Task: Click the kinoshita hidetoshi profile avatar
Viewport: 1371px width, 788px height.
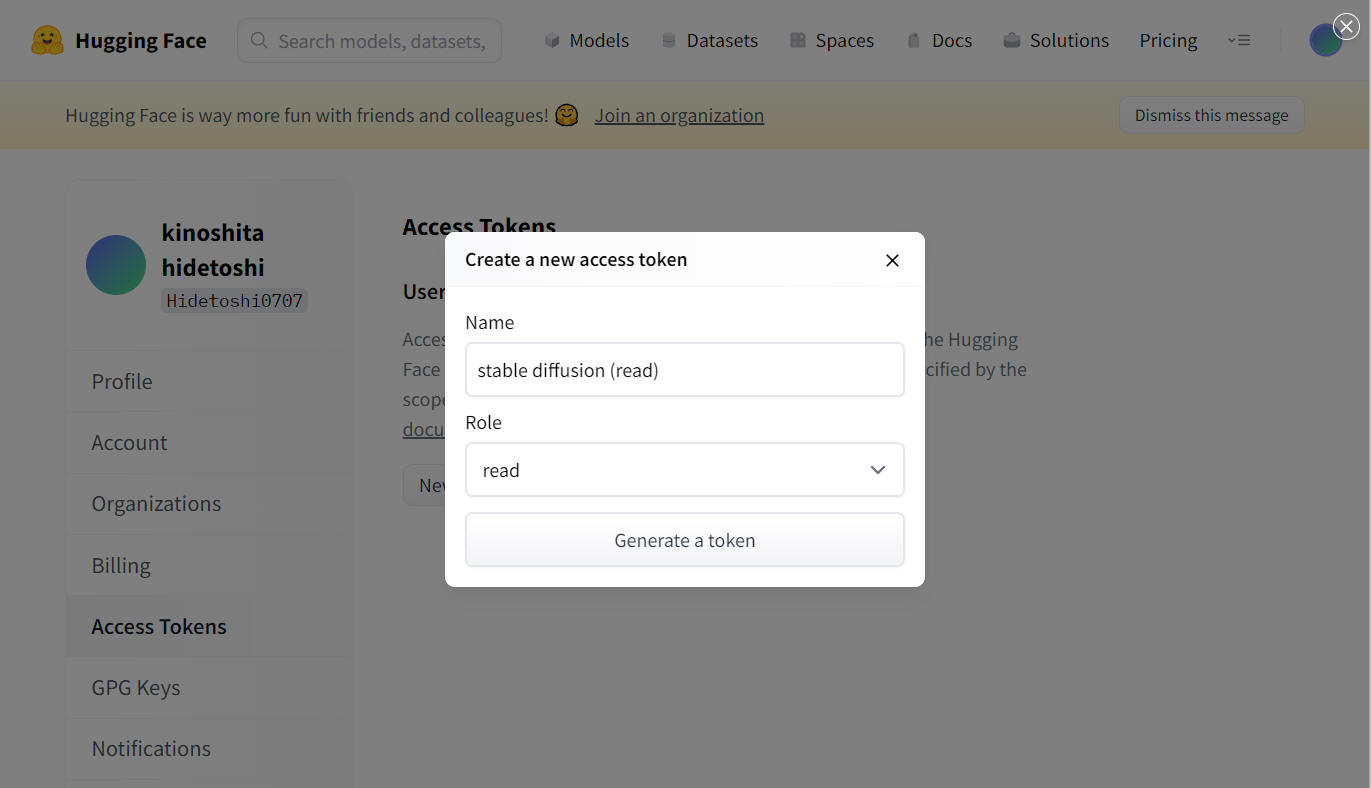Action: pyautogui.click(x=116, y=265)
